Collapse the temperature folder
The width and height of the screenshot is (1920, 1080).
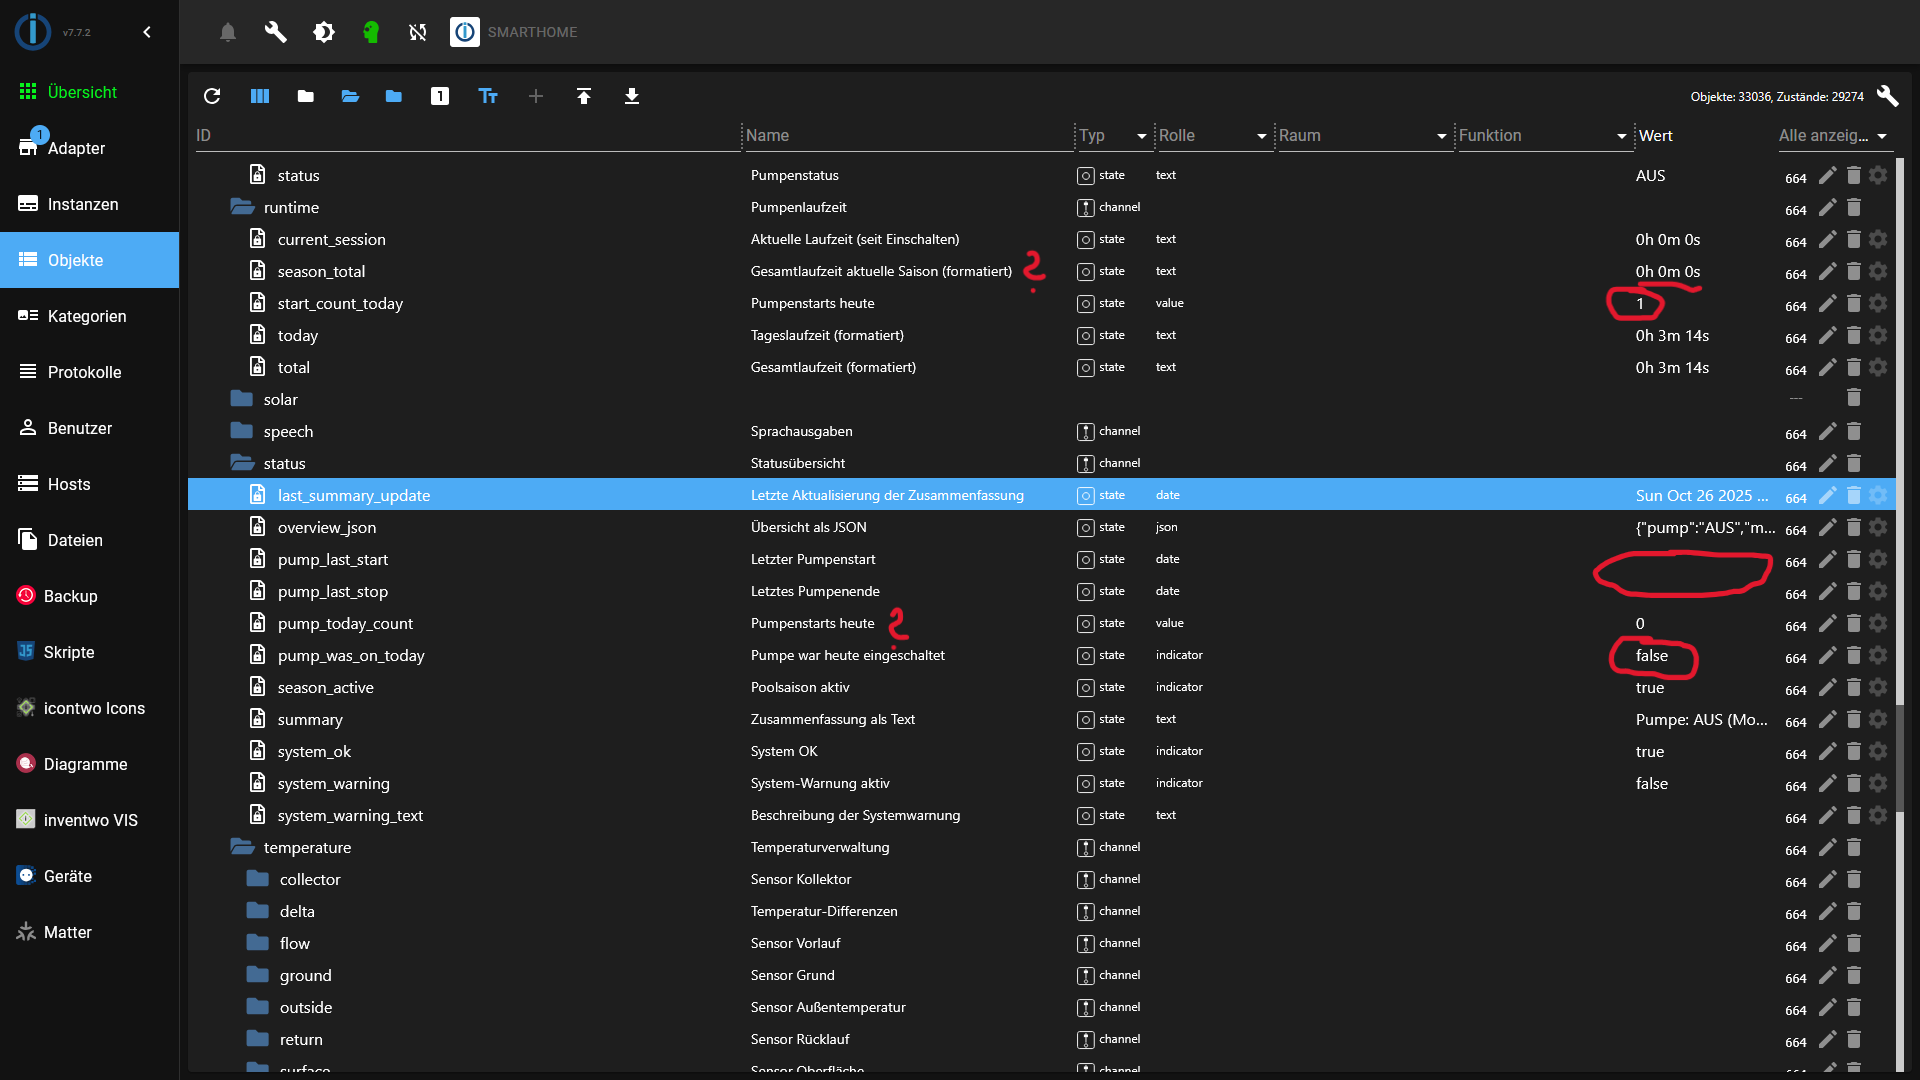242,847
